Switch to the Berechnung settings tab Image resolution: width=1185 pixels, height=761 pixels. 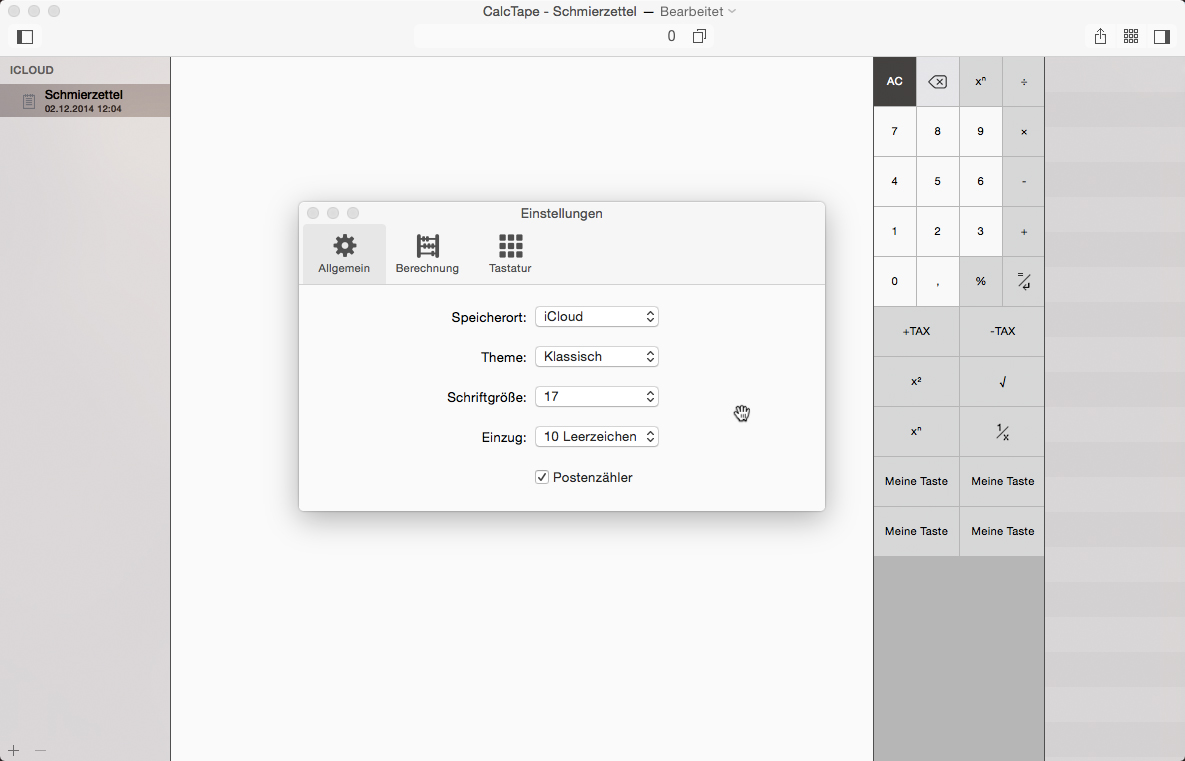(427, 254)
